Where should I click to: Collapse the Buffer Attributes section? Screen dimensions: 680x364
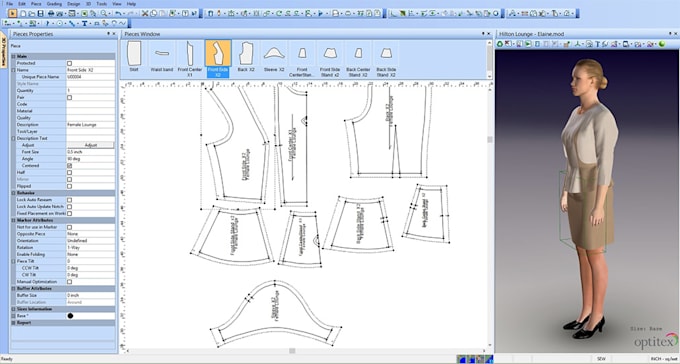(13, 289)
